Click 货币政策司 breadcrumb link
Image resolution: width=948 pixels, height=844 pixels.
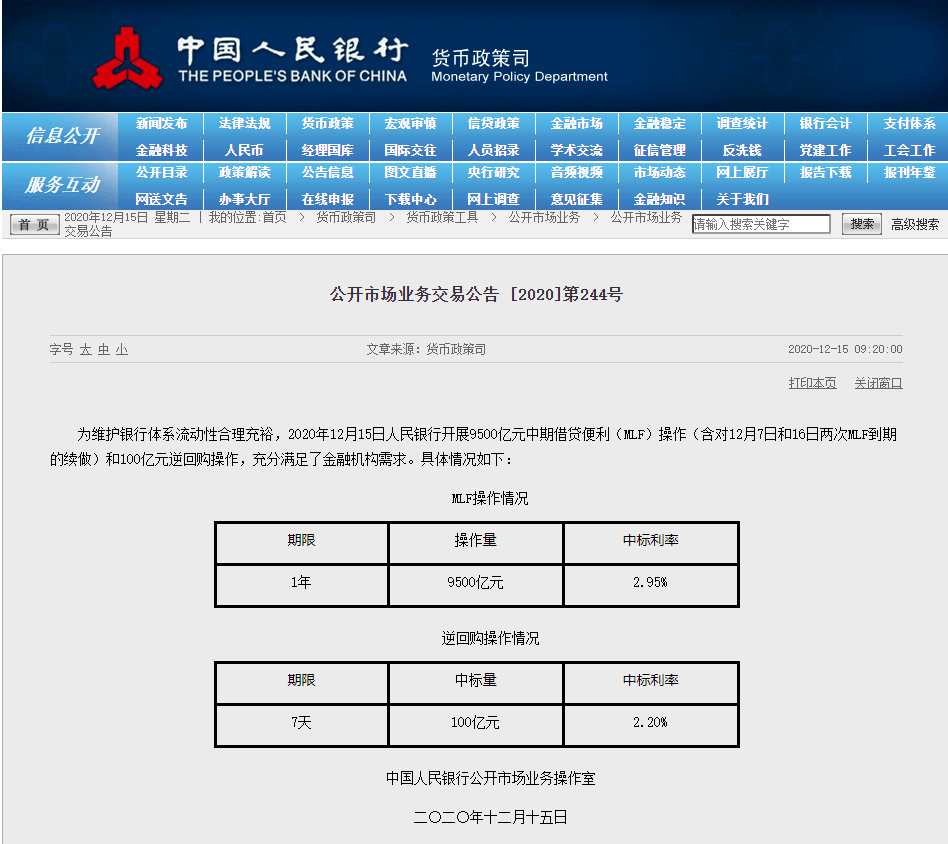(x=346, y=218)
